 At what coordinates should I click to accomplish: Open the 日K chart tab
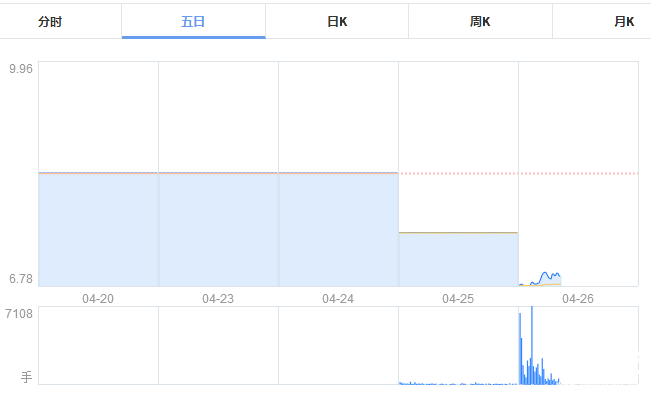pos(337,22)
